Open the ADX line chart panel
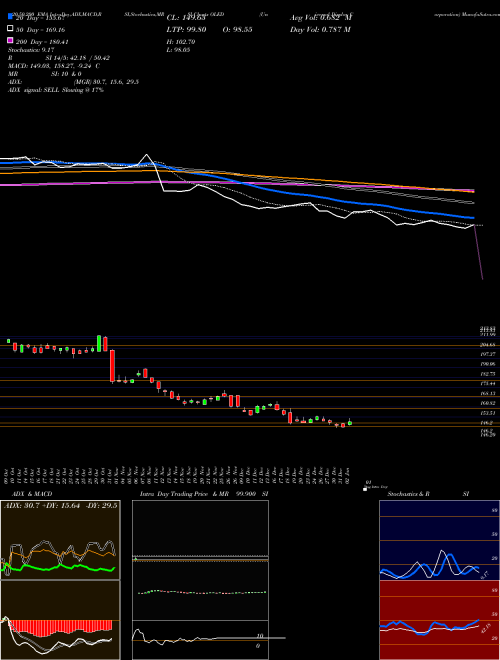500x660 pixels. coord(60,540)
